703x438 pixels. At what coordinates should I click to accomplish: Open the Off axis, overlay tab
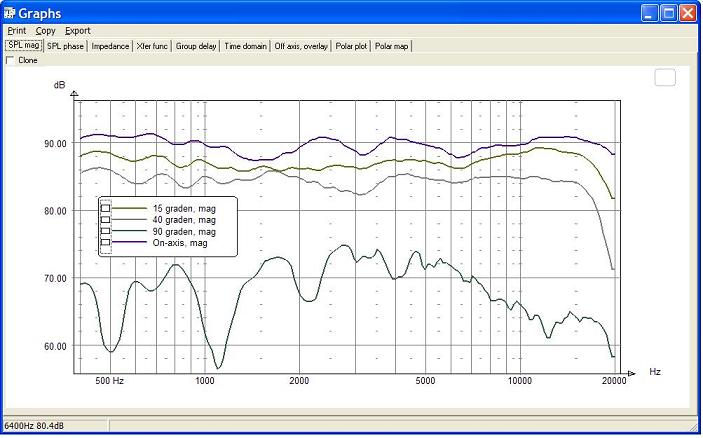coord(301,46)
